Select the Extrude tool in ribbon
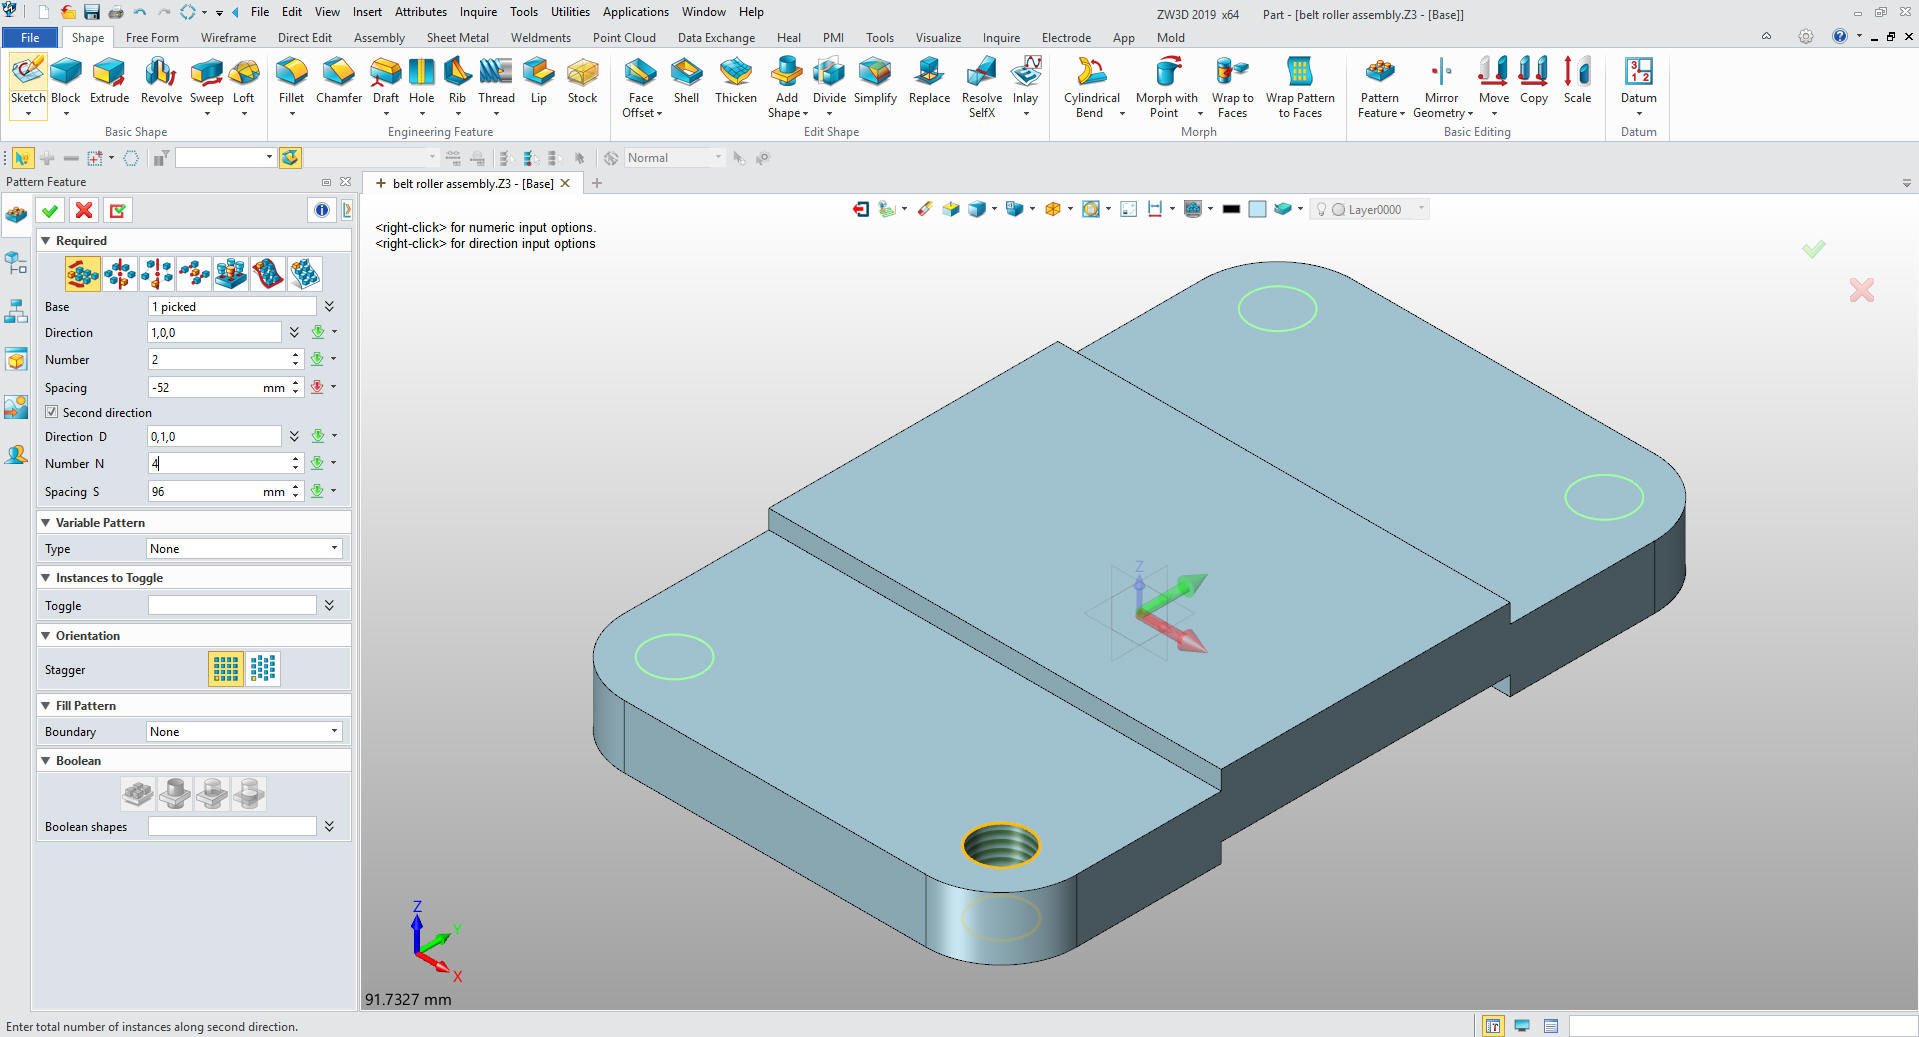This screenshot has width=1919, height=1037. tap(109, 80)
